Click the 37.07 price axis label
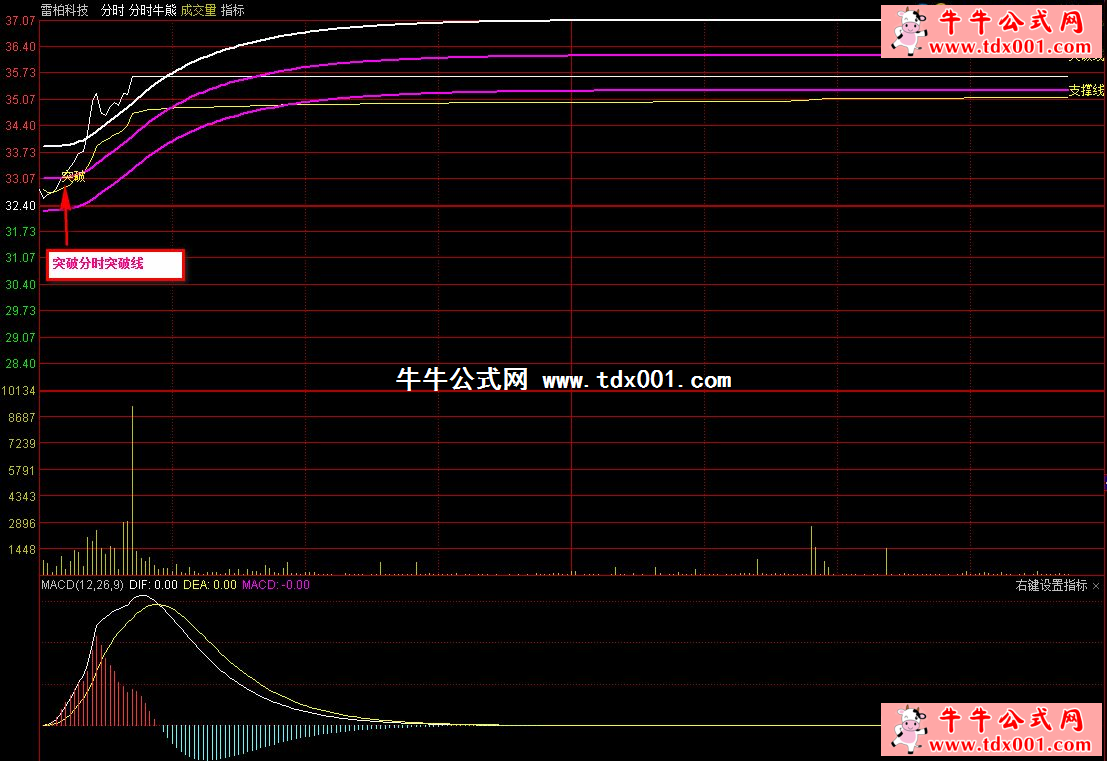The height and width of the screenshot is (761, 1107). [x=20, y=20]
